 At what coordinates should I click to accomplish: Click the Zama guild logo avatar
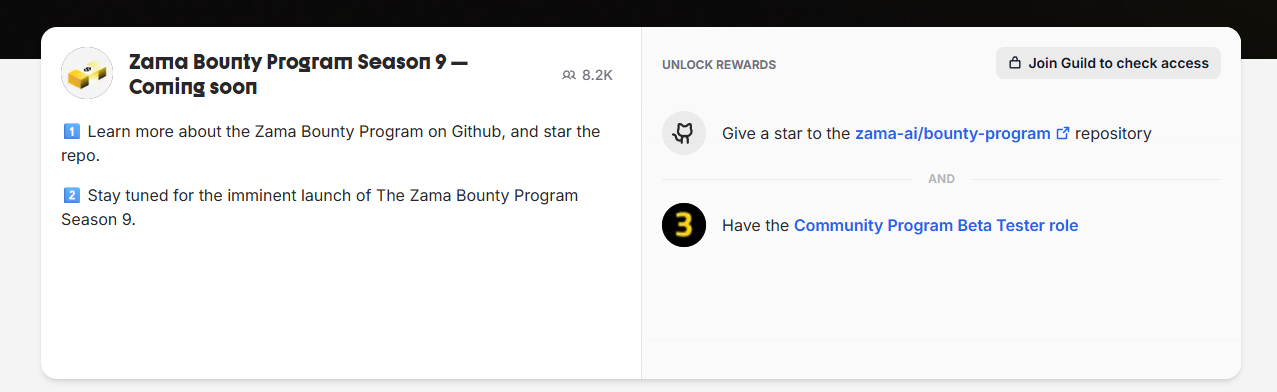click(87, 73)
